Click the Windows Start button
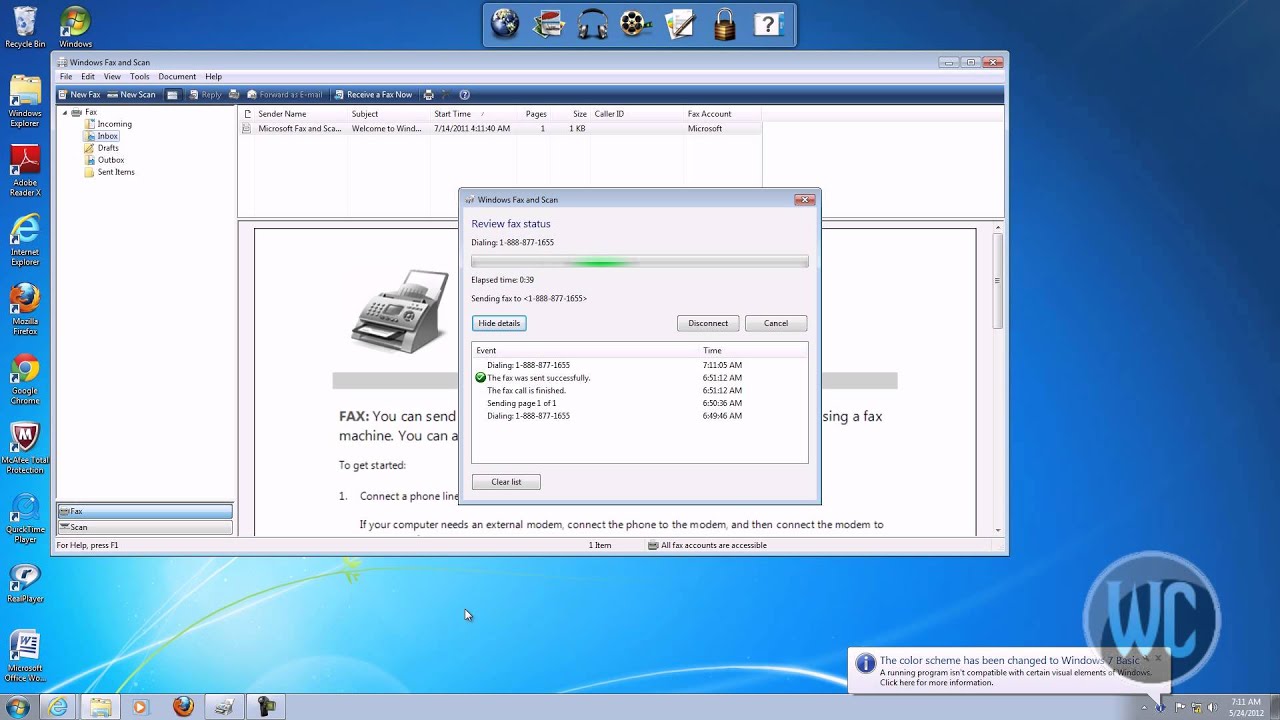This screenshot has width=1280, height=720. [x=17, y=707]
